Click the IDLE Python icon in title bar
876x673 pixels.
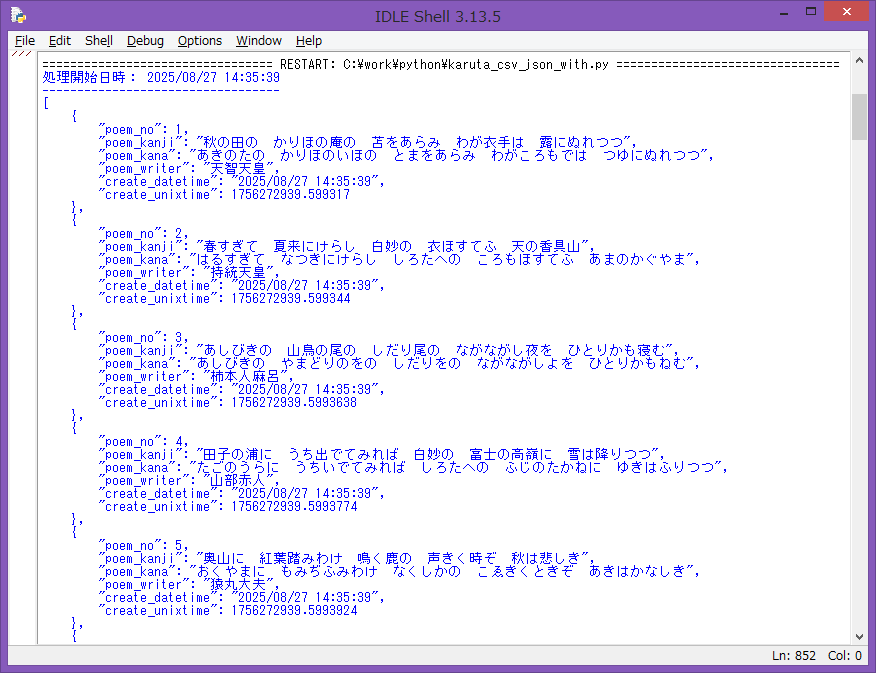(x=18, y=15)
